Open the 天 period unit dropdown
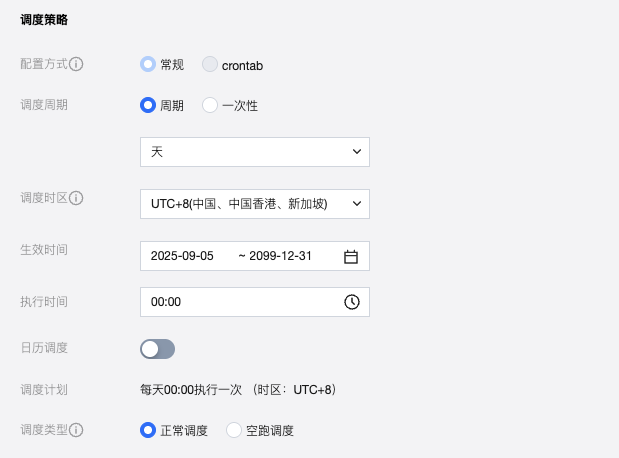The height and width of the screenshot is (458, 619). pyautogui.click(x=255, y=152)
